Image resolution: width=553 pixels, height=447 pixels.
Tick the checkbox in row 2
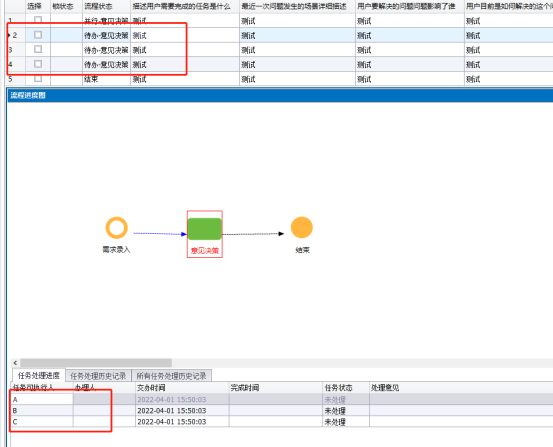click(38, 35)
